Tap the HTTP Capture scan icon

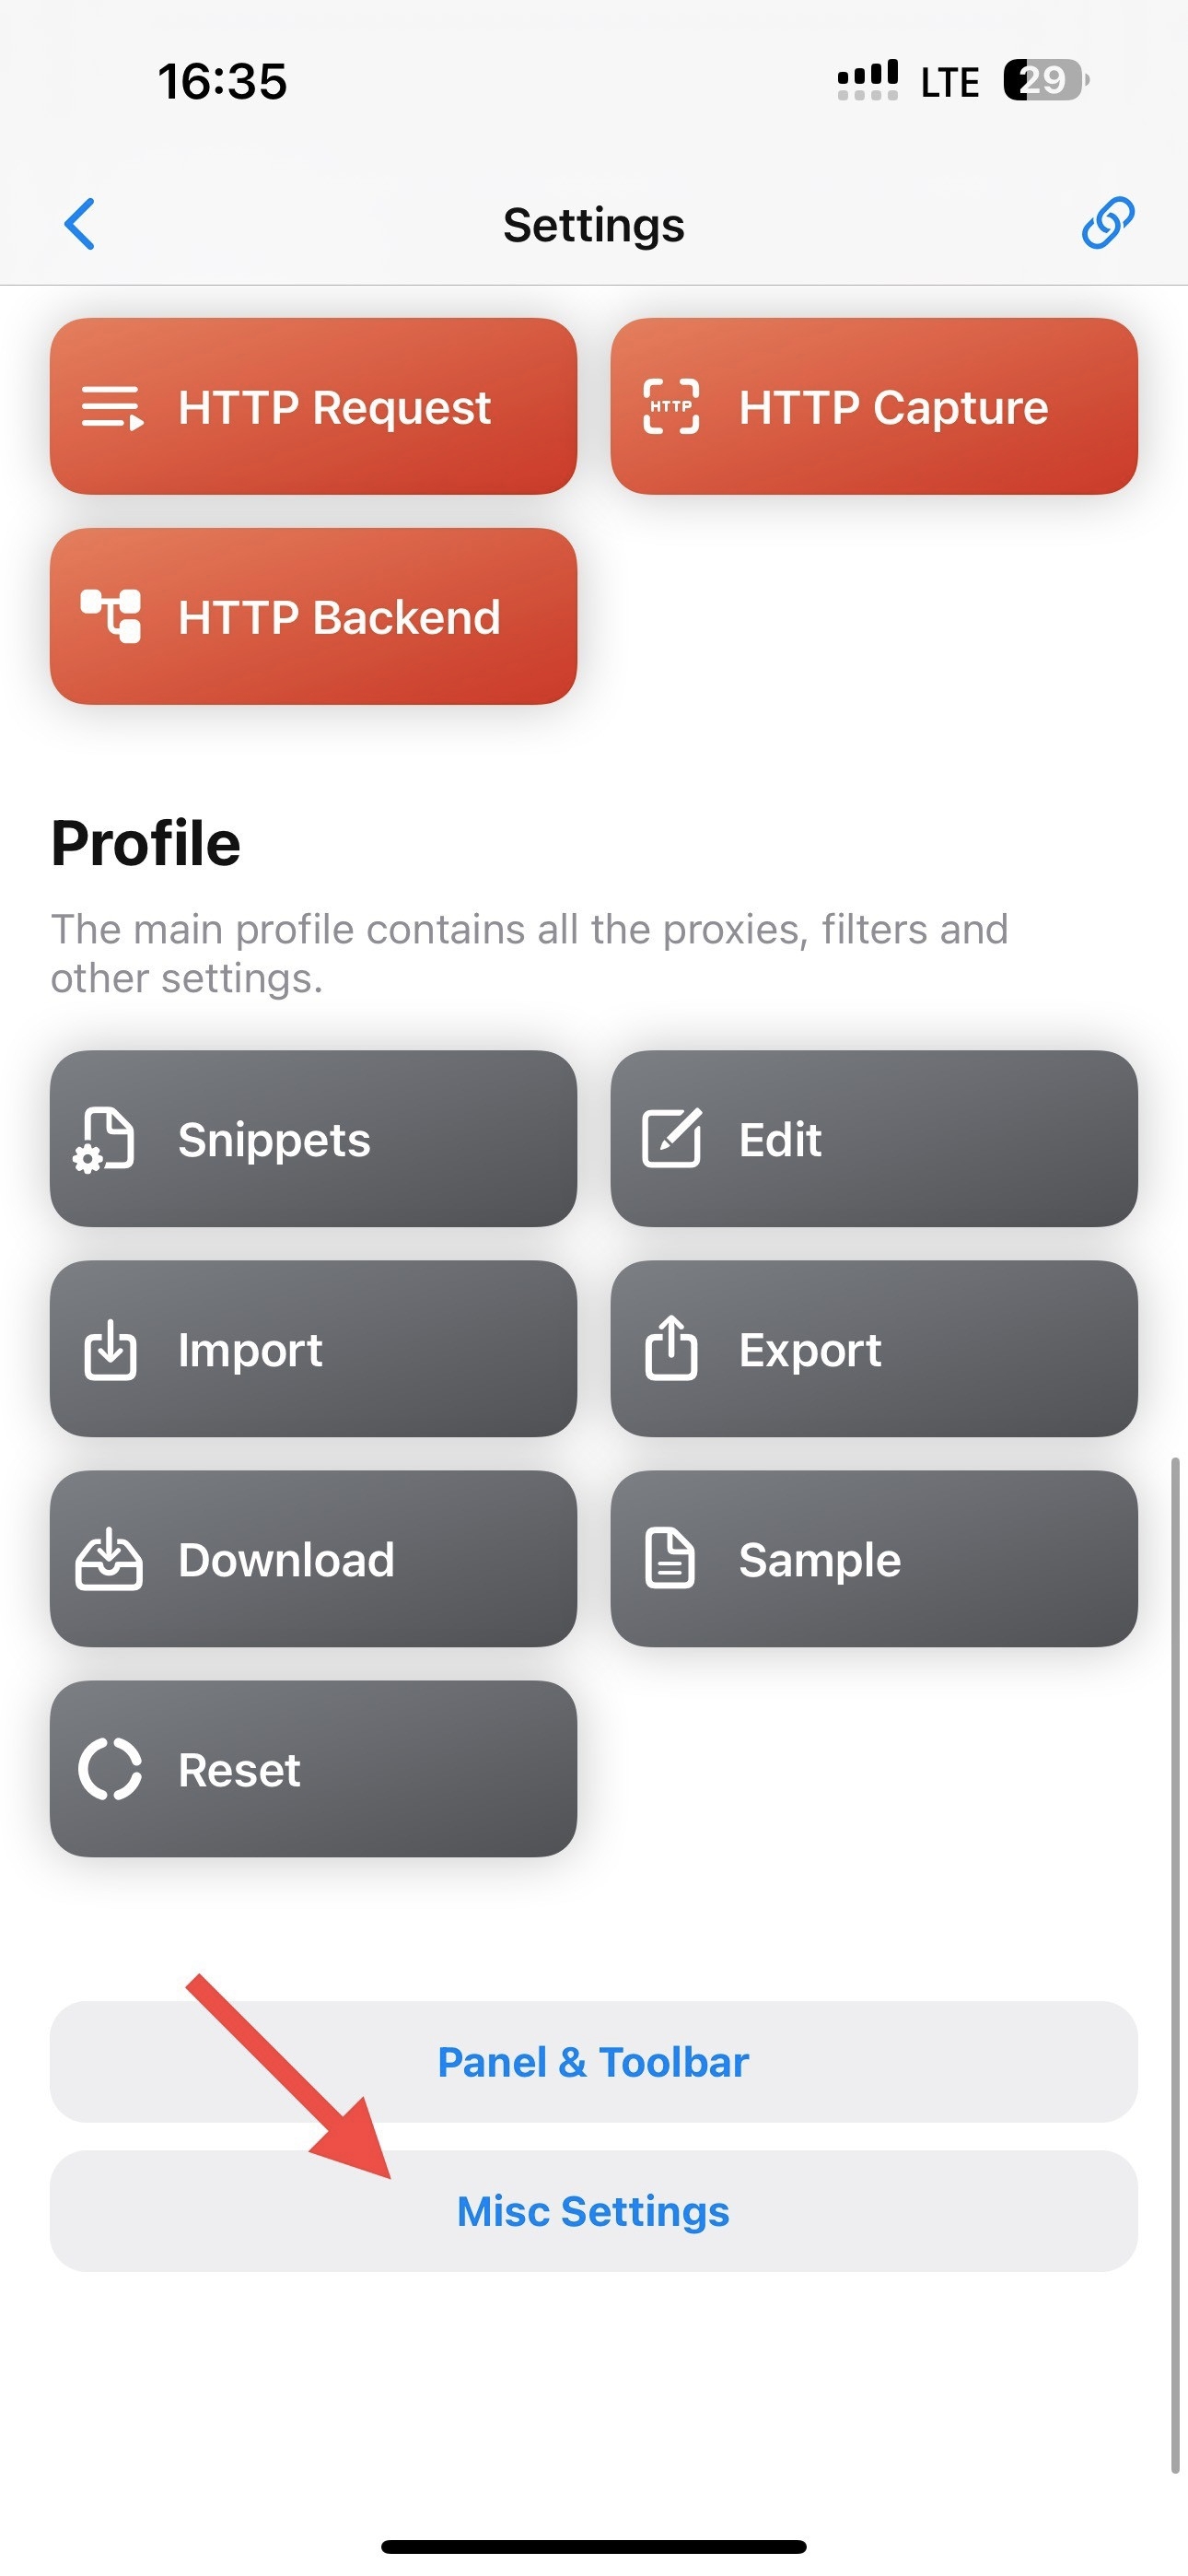[671, 407]
